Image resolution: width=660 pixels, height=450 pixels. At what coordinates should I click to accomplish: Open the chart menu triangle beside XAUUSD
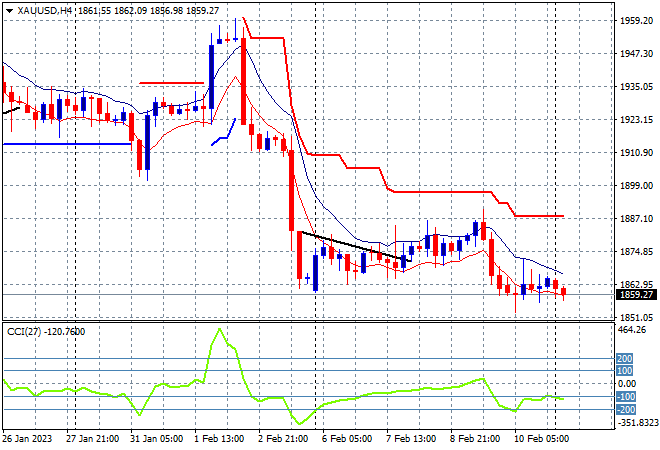pos(10,11)
